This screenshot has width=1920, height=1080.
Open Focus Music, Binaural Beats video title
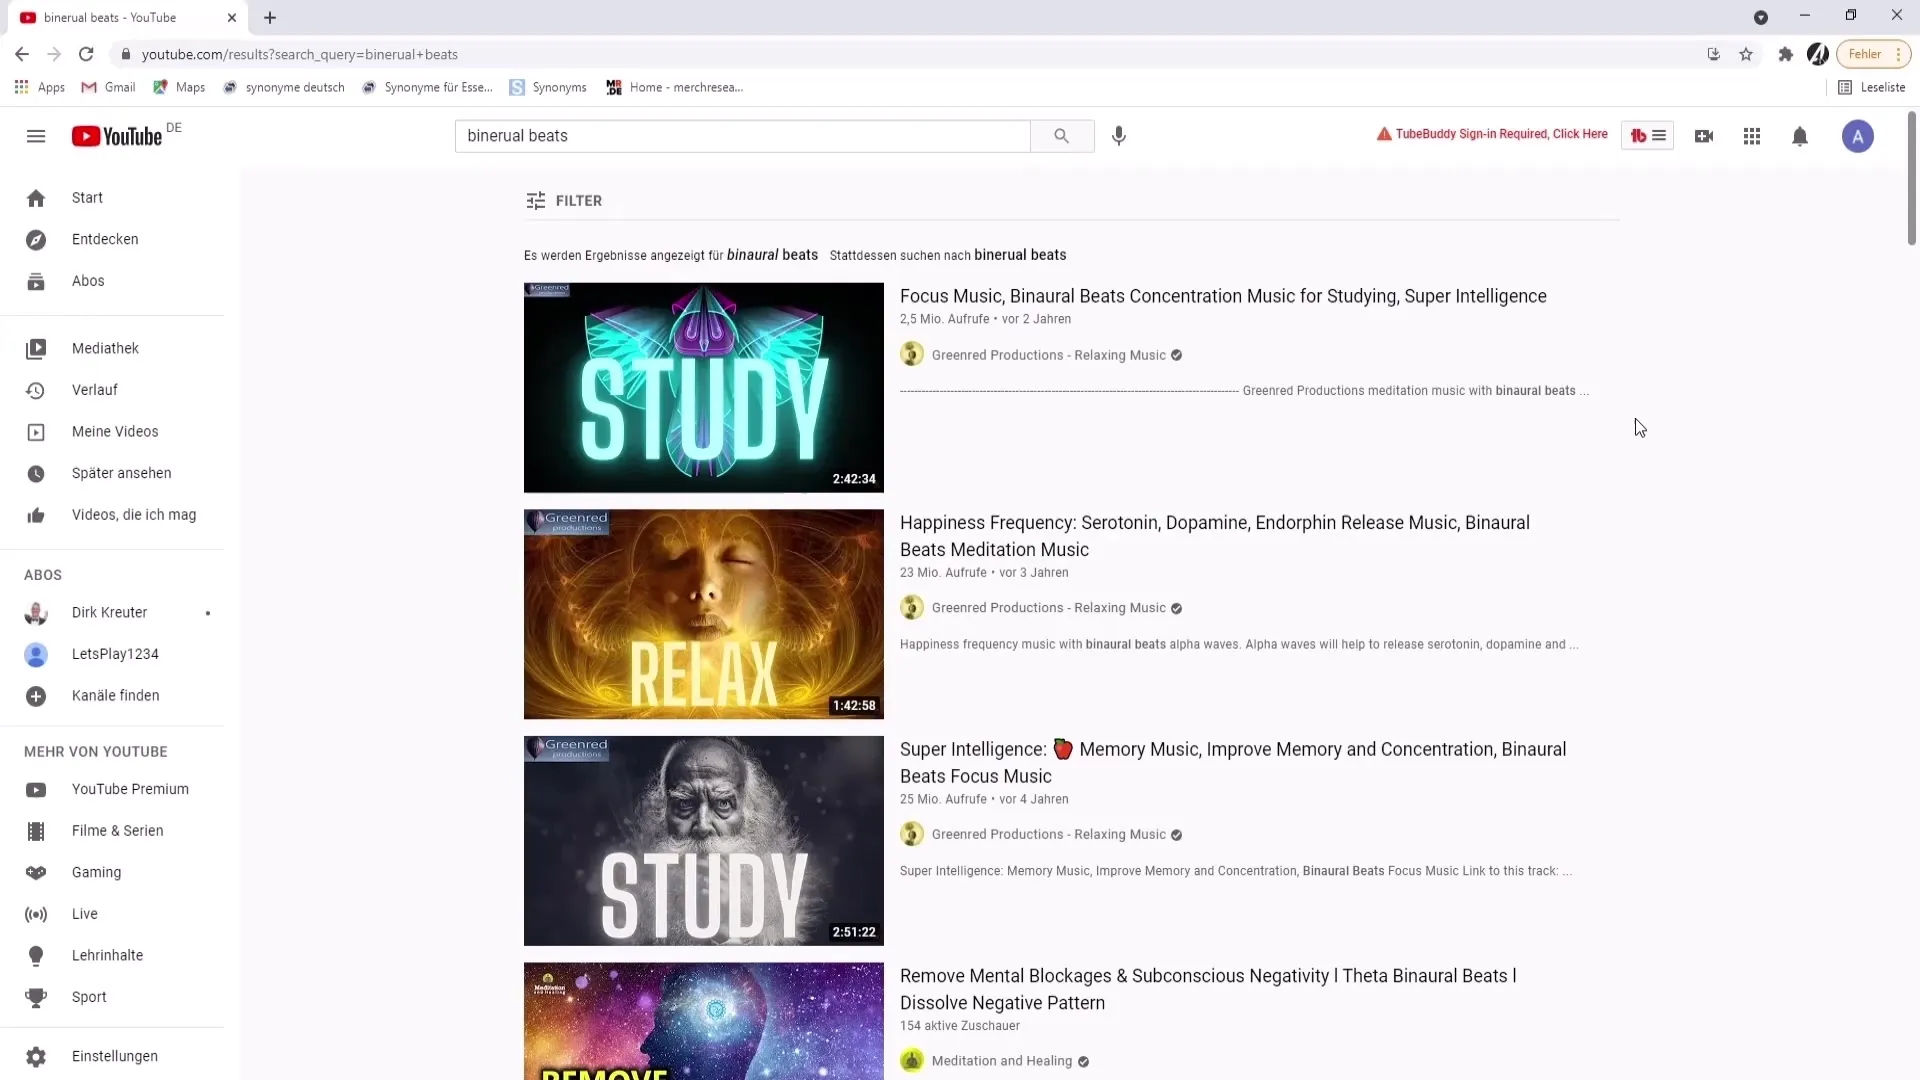(x=1223, y=296)
